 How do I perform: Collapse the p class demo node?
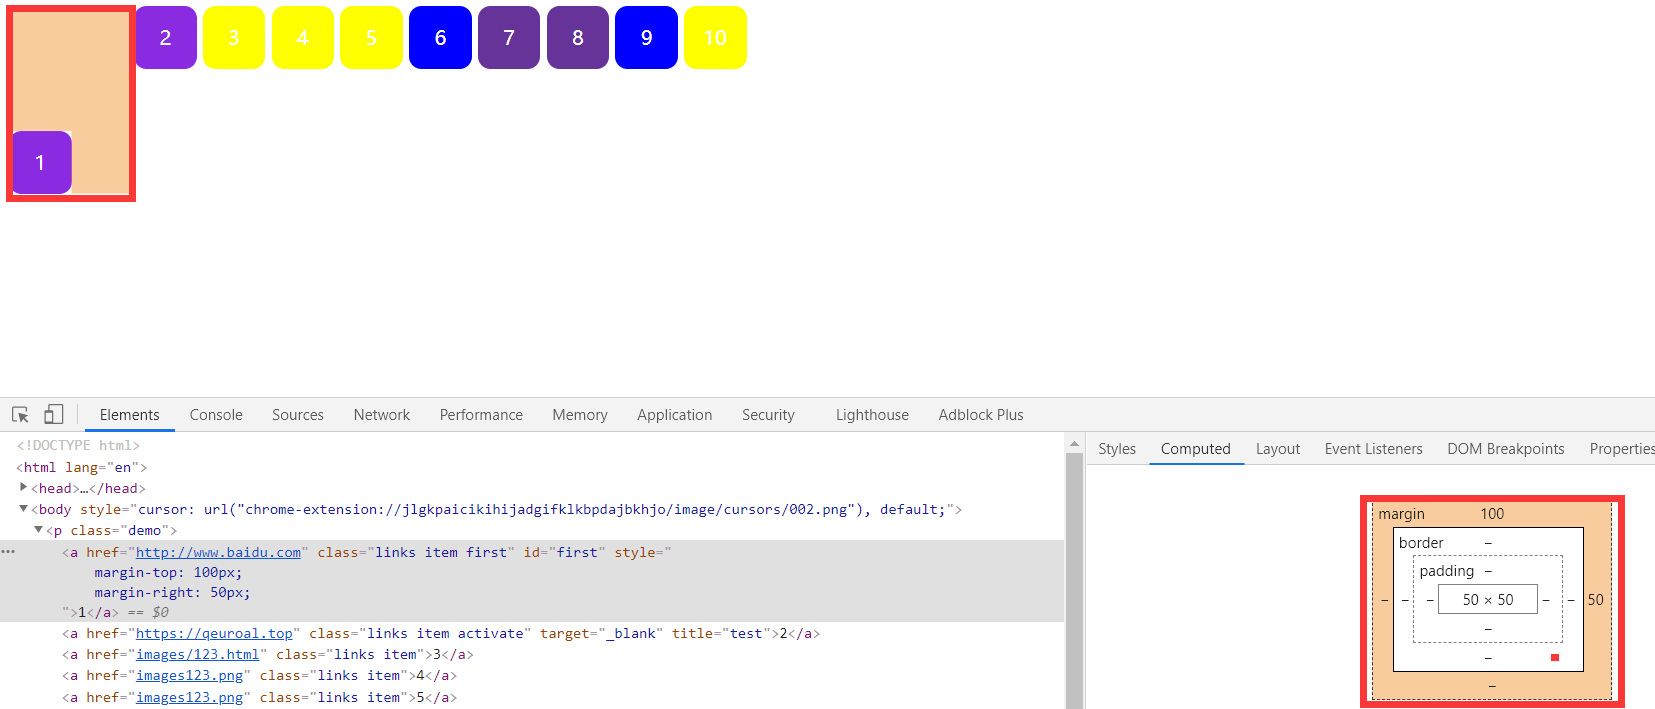38,530
